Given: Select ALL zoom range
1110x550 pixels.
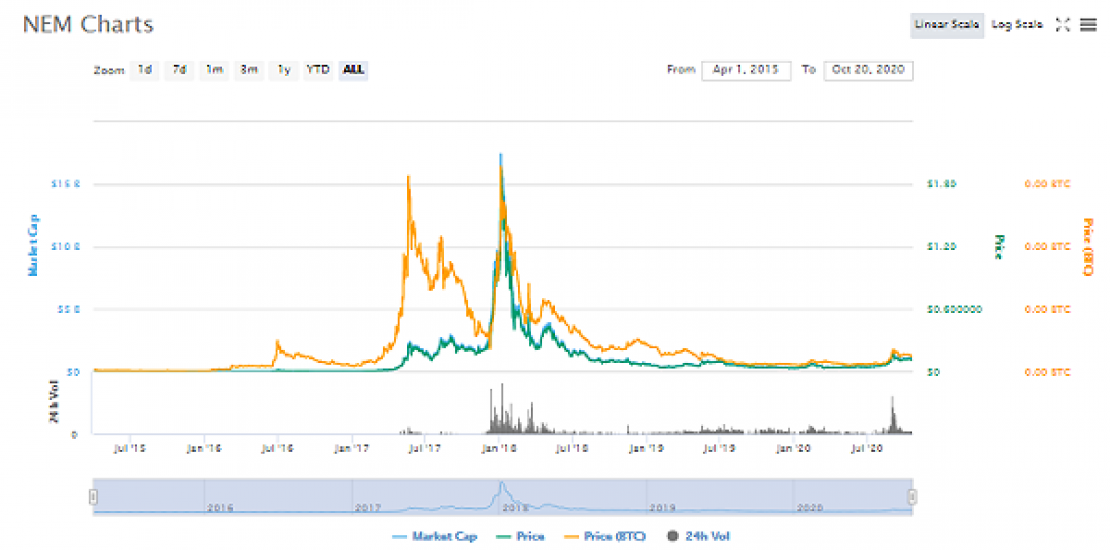Looking at the screenshot, I should pos(353,70).
